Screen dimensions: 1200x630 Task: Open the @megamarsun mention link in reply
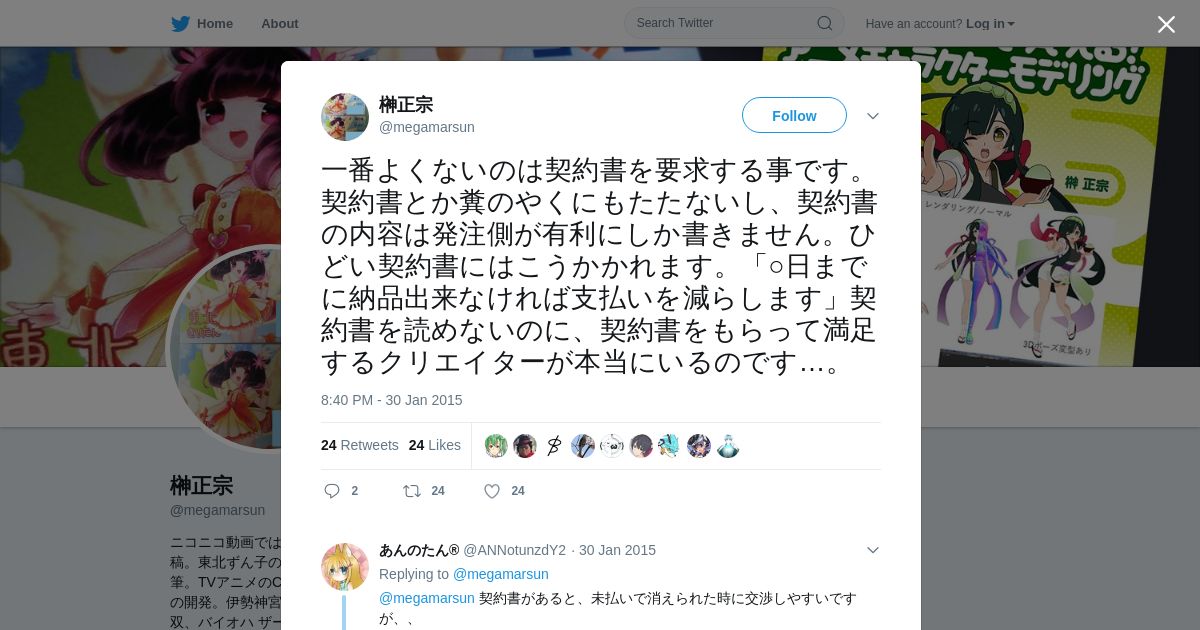click(x=427, y=598)
